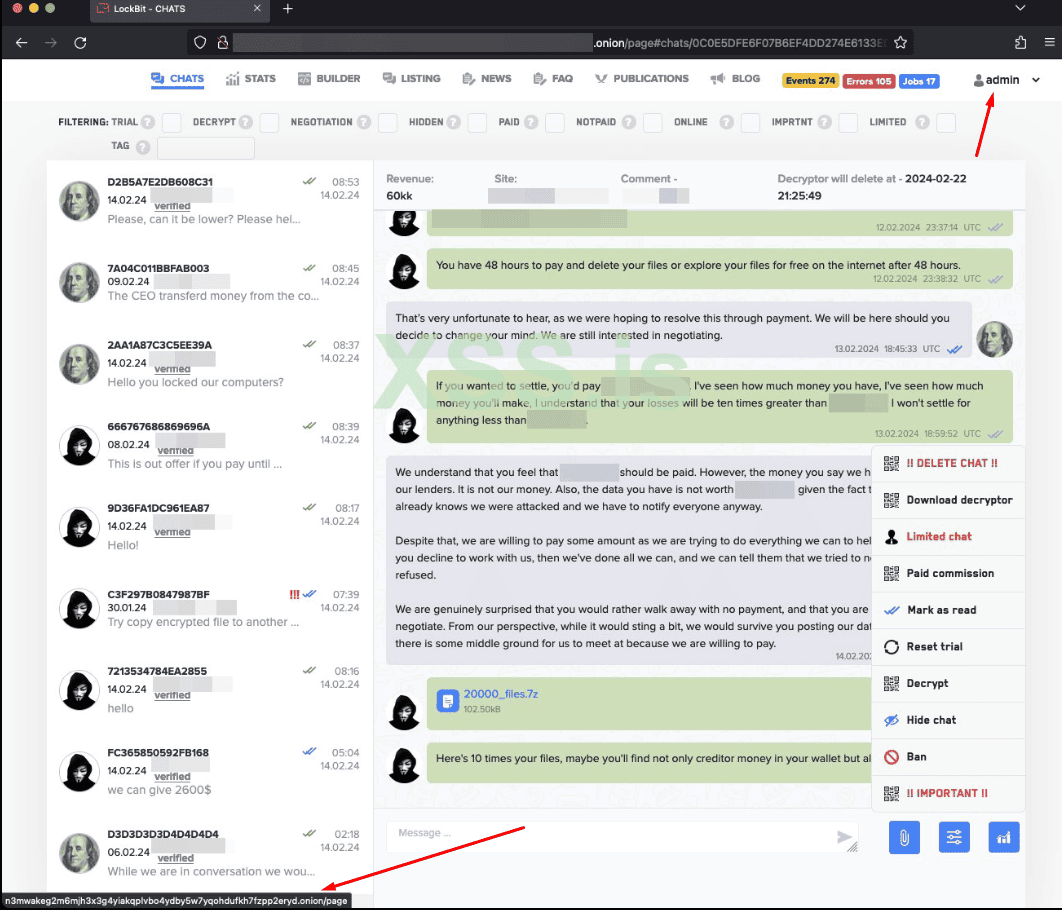Image resolution: width=1062 pixels, height=910 pixels.
Task: Click the Errors 105 badge
Action: coord(868,81)
